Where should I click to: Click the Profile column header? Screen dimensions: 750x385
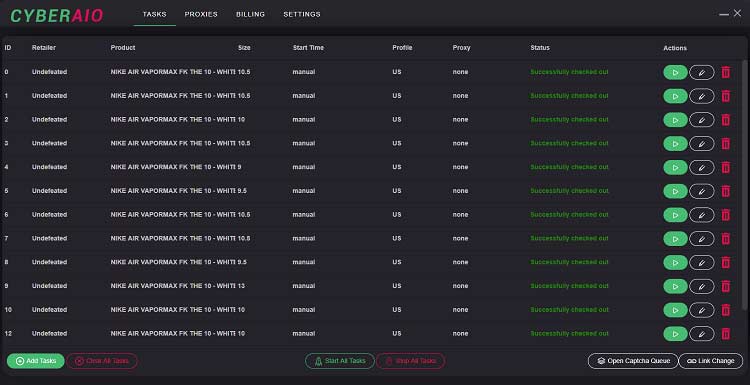[402, 48]
